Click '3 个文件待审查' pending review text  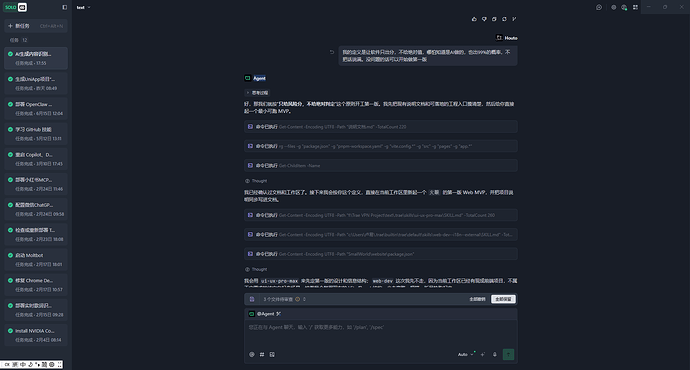click(278, 299)
